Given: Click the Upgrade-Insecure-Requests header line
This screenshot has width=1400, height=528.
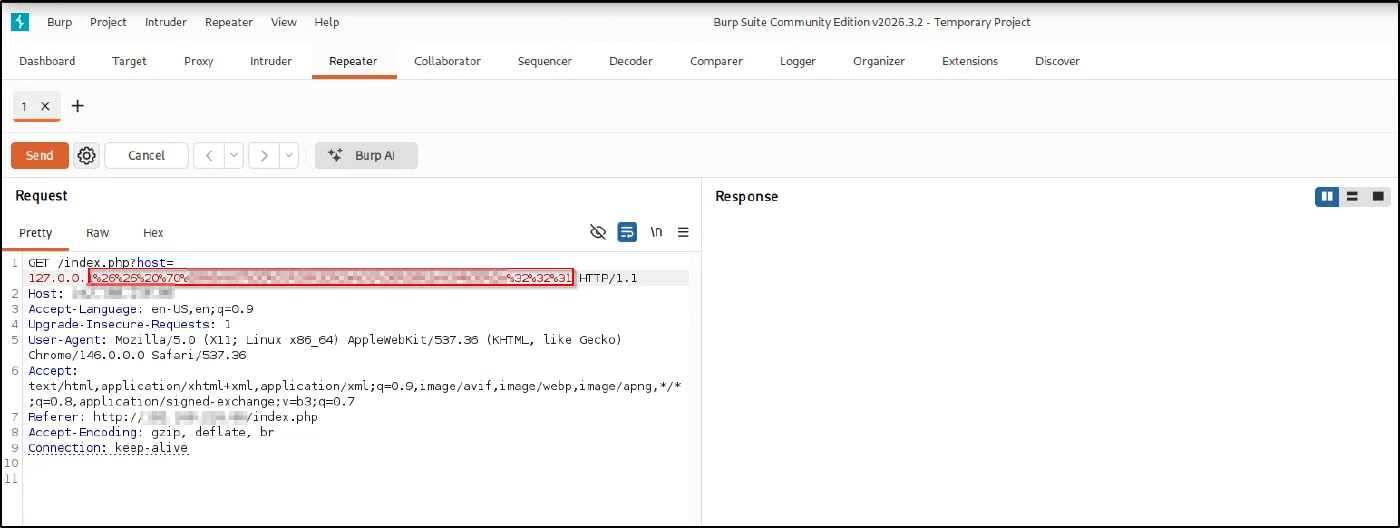Looking at the screenshot, I should (x=130, y=324).
